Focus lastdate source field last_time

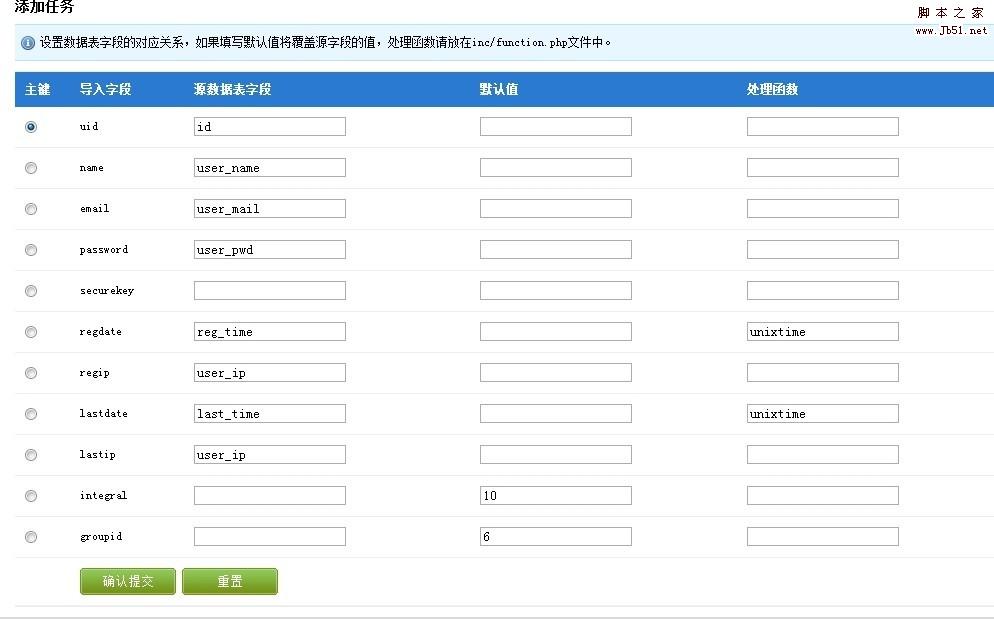click(270, 414)
